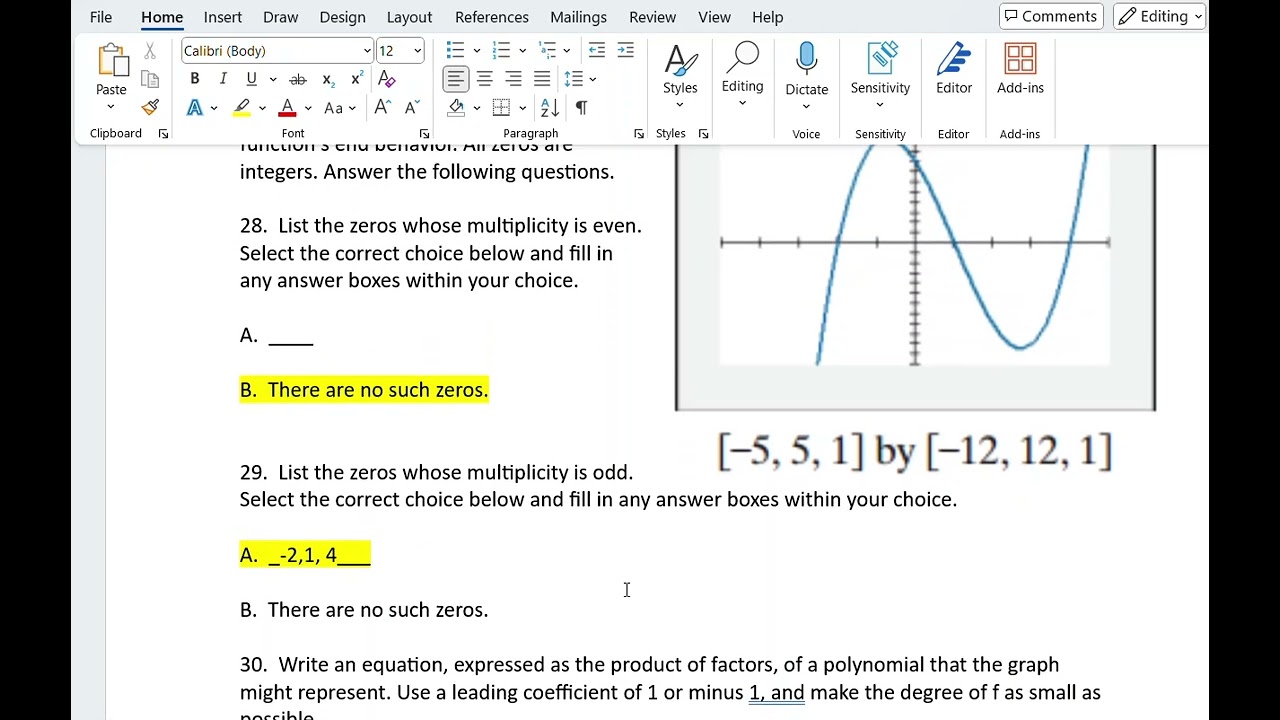The width and height of the screenshot is (1280, 720).
Task: Click the Cut scissors icon
Action: [150, 50]
